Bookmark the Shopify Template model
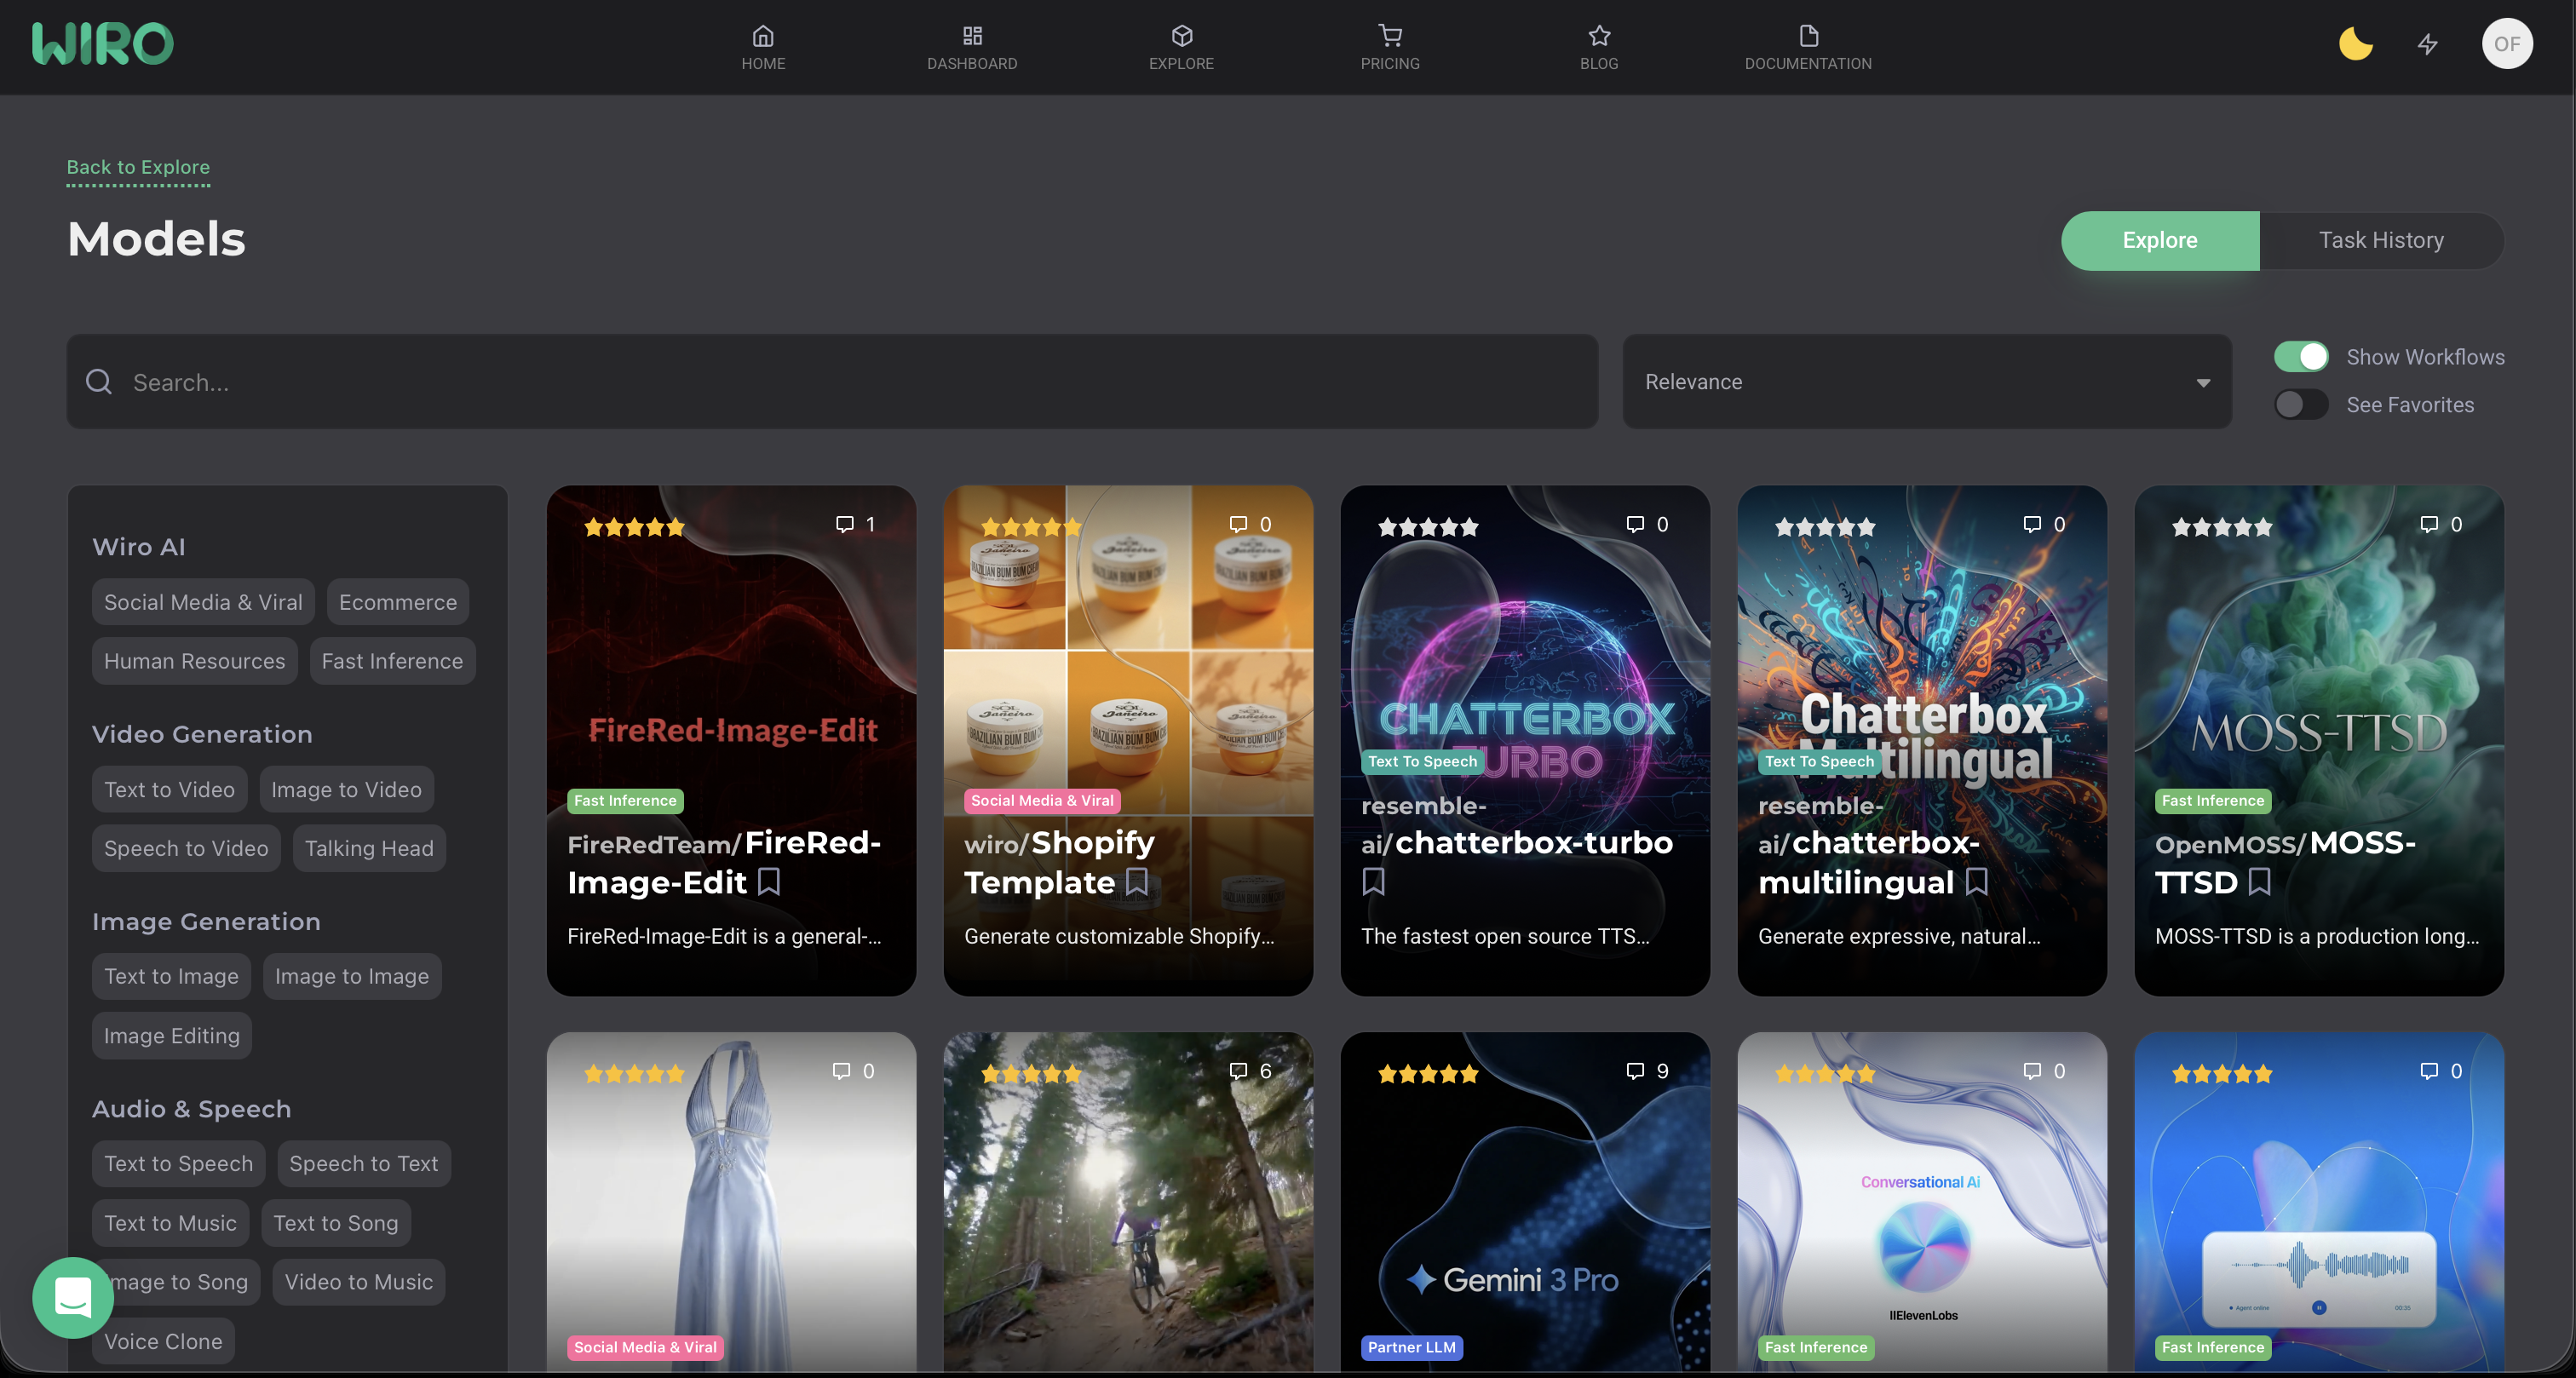The image size is (2576, 1378). [x=1136, y=881]
